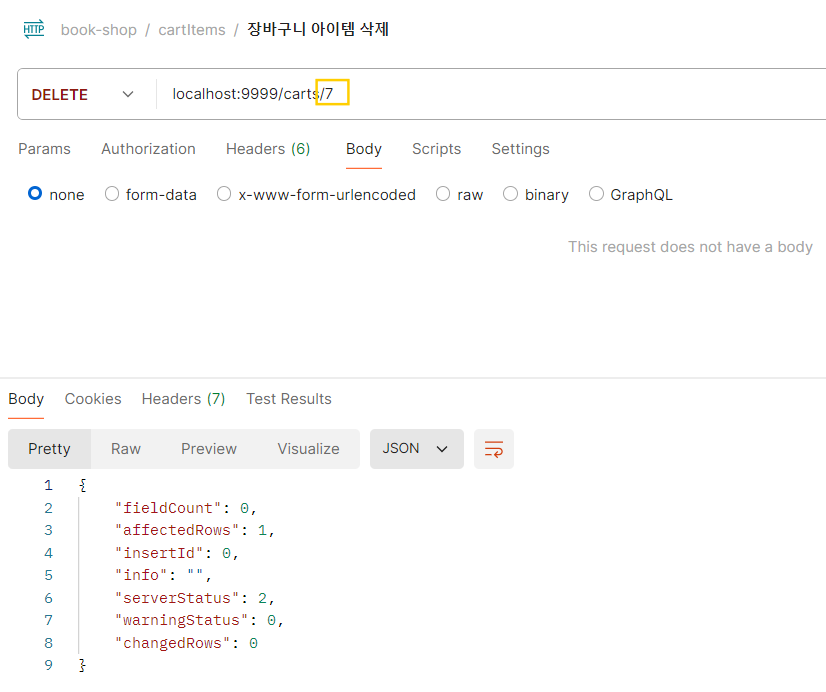Click line number 1 in response gutter
Image resolution: width=826 pixels, height=692 pixels.
click(48, 485)
